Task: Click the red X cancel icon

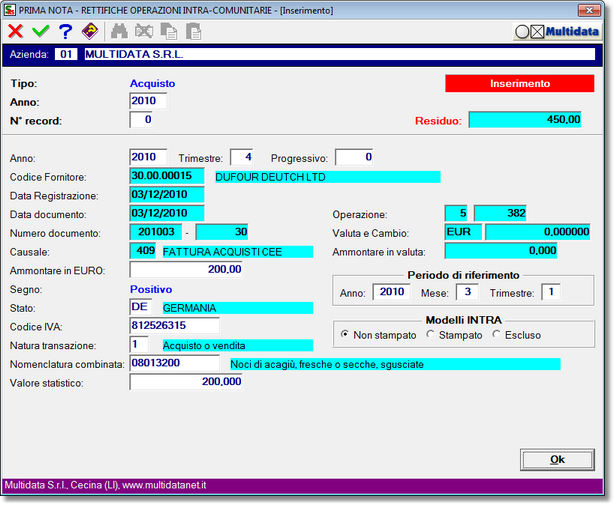Action: (15, 31)
